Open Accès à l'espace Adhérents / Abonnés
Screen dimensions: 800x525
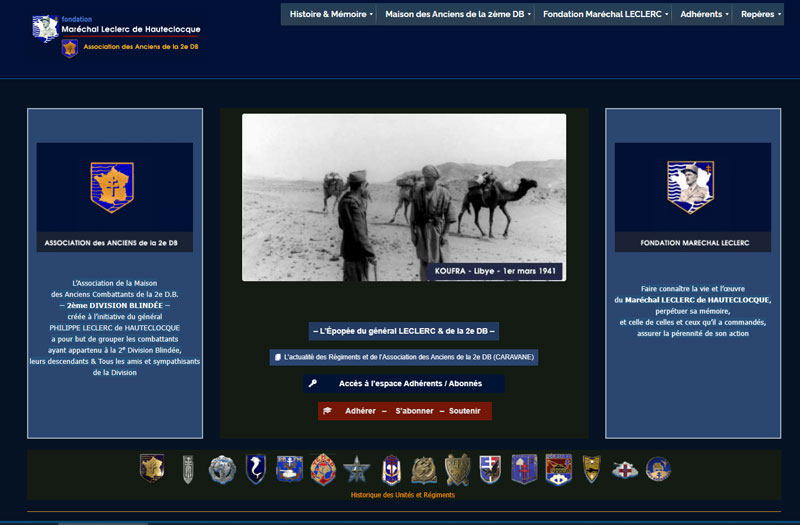point(404,384)
